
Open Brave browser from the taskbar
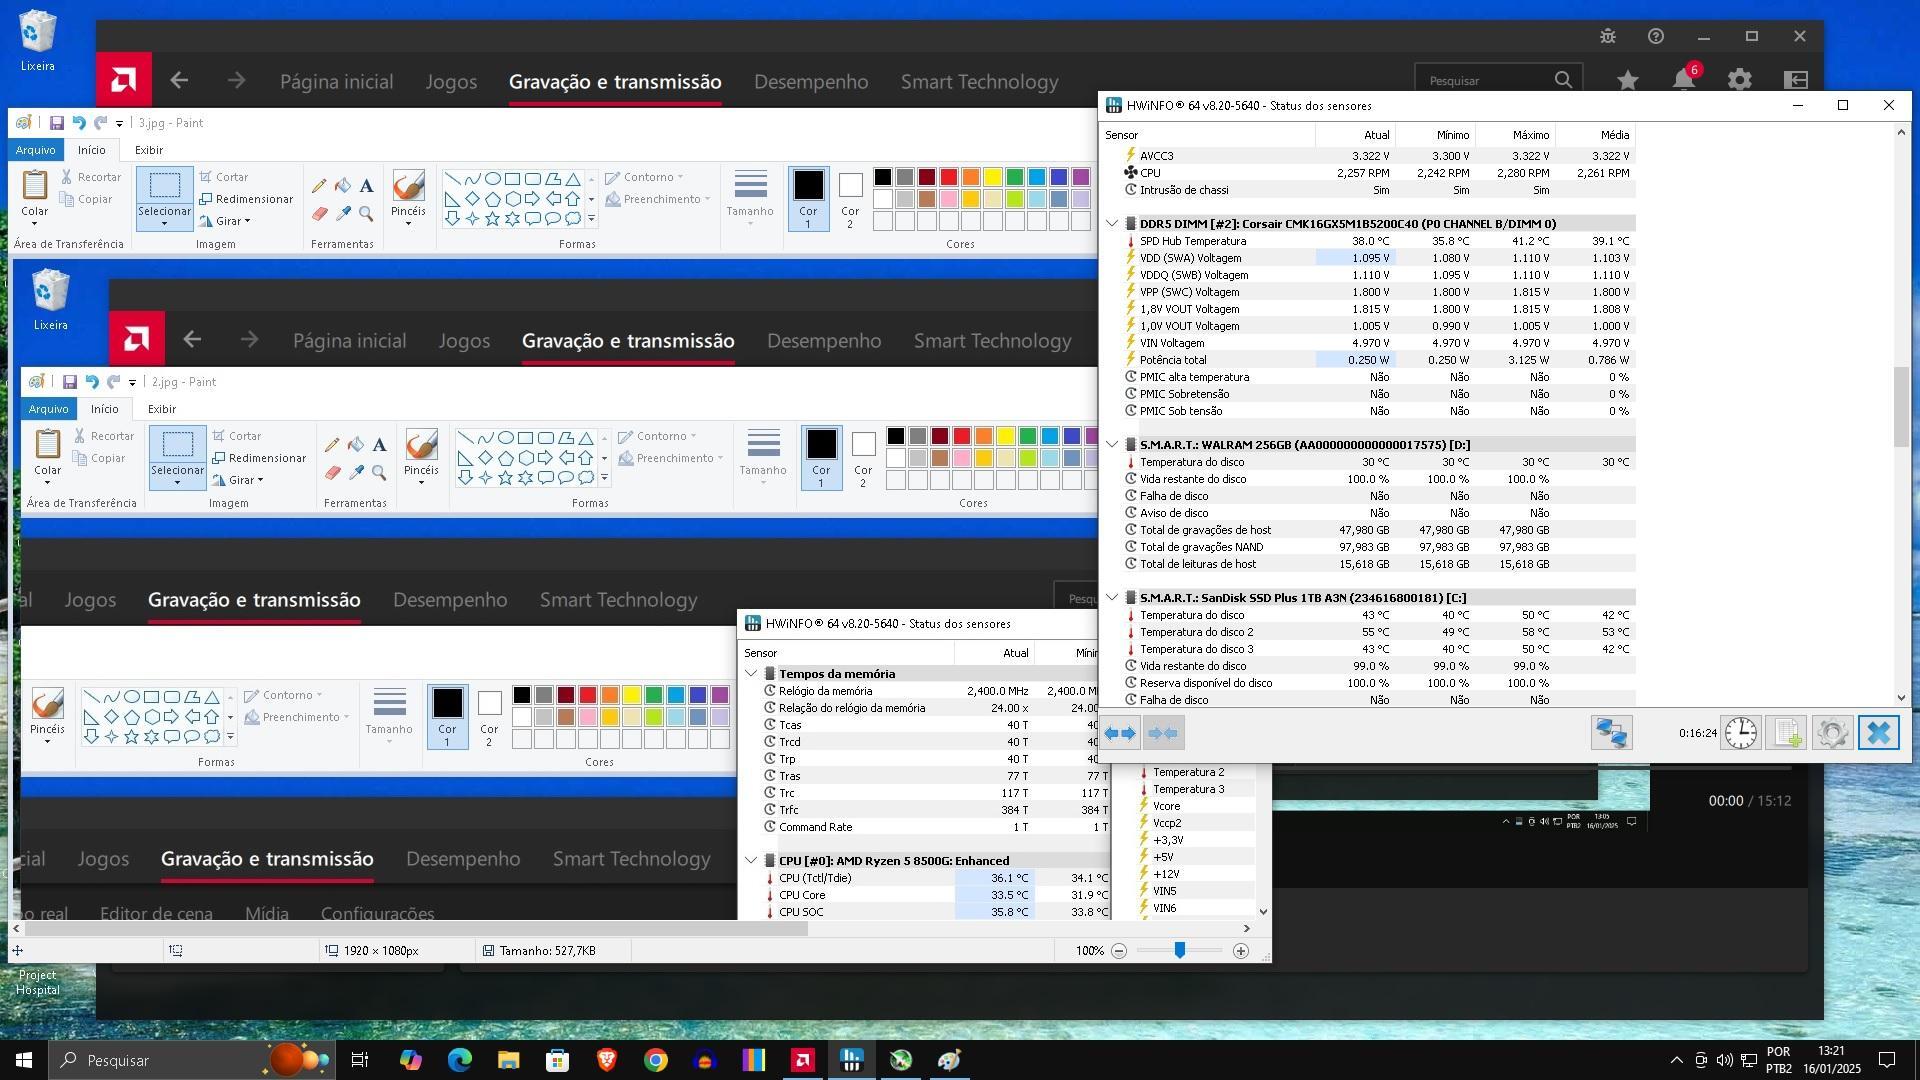pos(606,1060)
